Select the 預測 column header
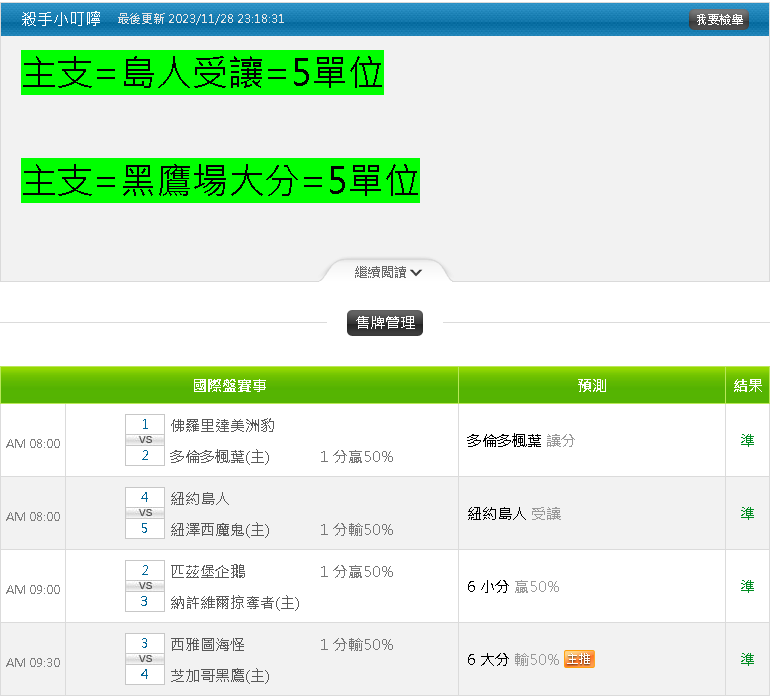The width and height of the screenshot is (774, 699). point(591,385)
